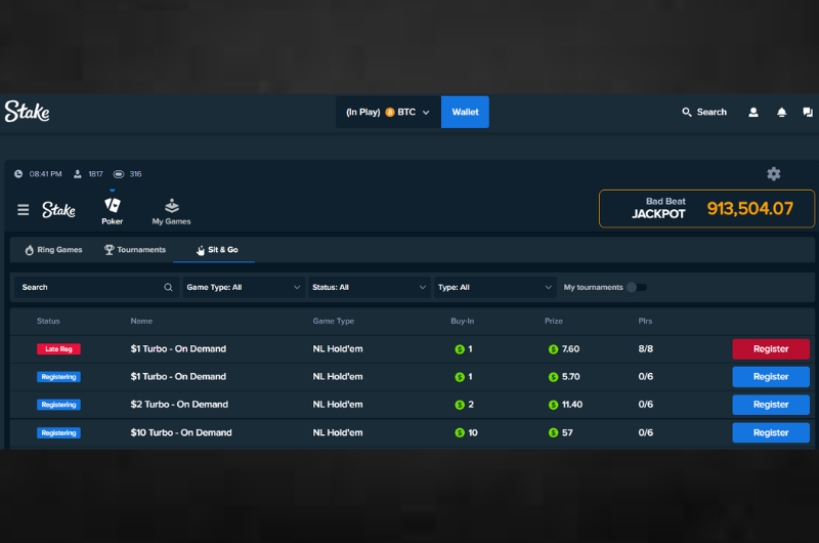Click the clock icon beside 08:41 PM
Image resolution: width=819 pixels, height=543 pixels.
pos(18,174)
